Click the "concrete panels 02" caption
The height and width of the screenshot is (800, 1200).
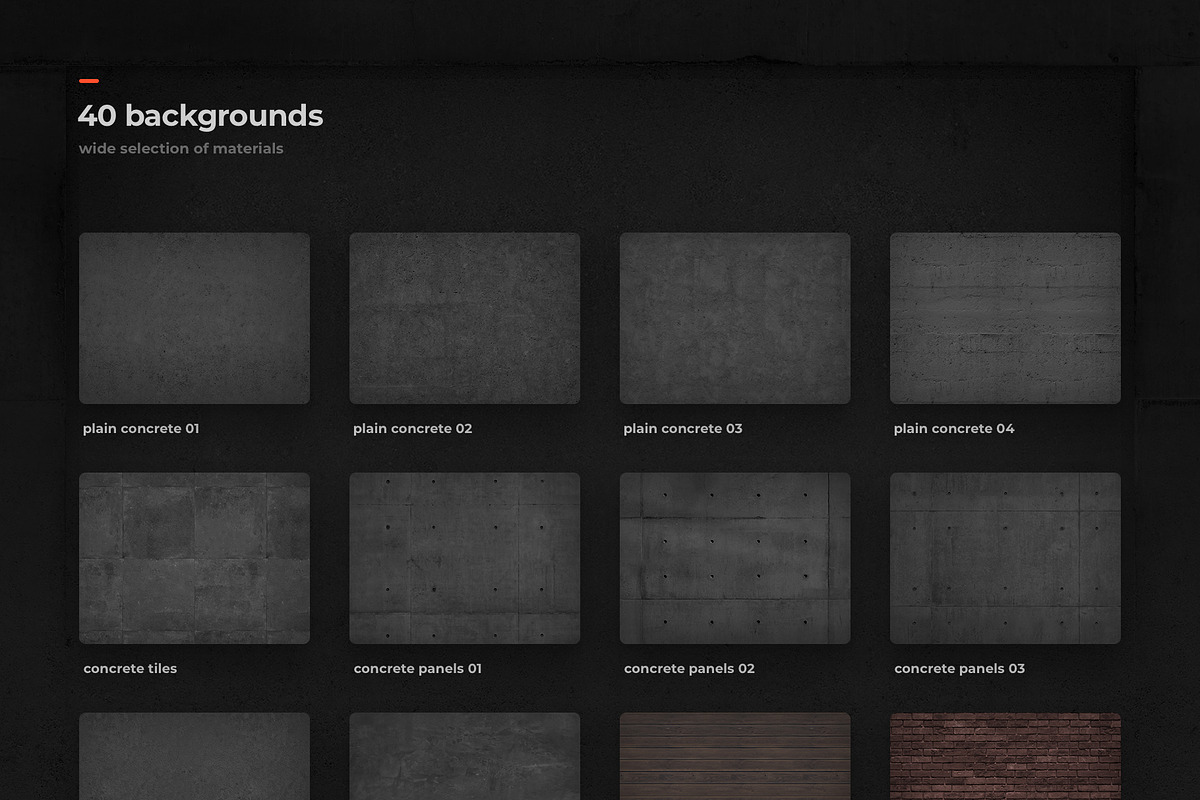[x=689, y=669]
